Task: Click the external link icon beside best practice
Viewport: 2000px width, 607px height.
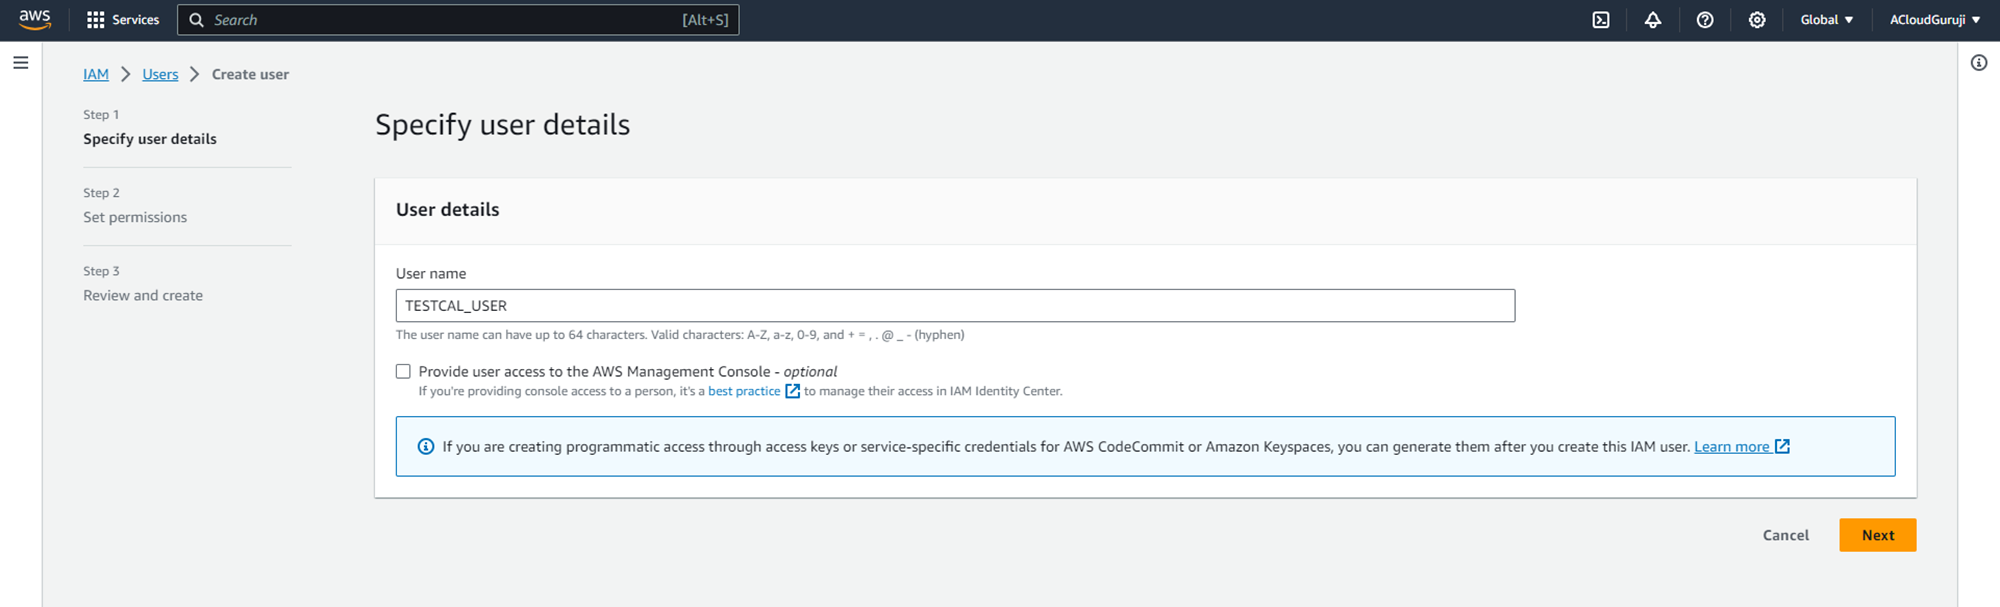Action: click(x=792, y=391)
